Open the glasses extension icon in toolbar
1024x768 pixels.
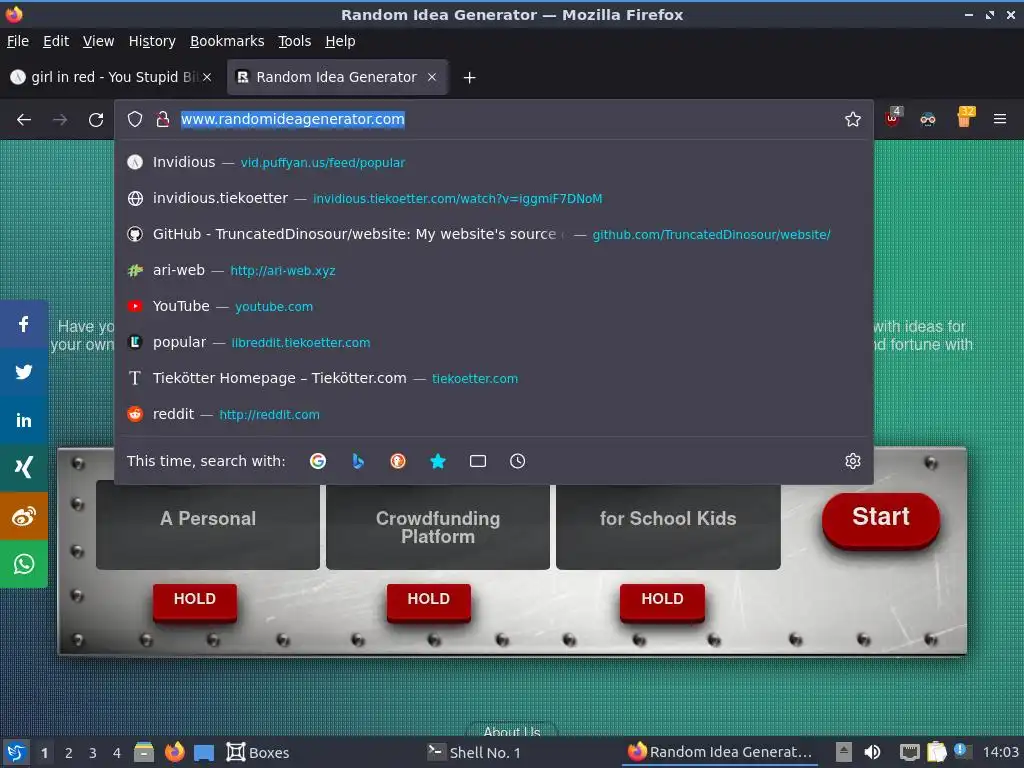pyautogui.click(x=927, y=119)
